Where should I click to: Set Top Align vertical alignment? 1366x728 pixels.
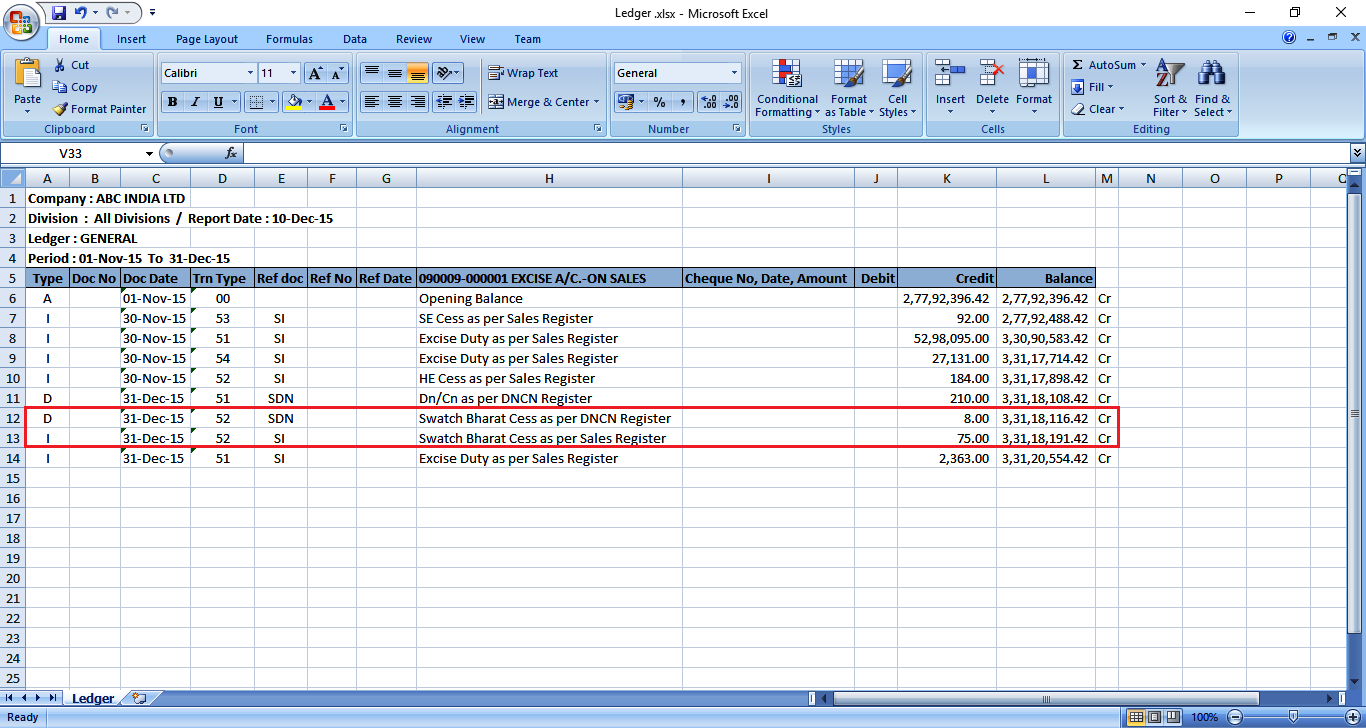(371, 73)
